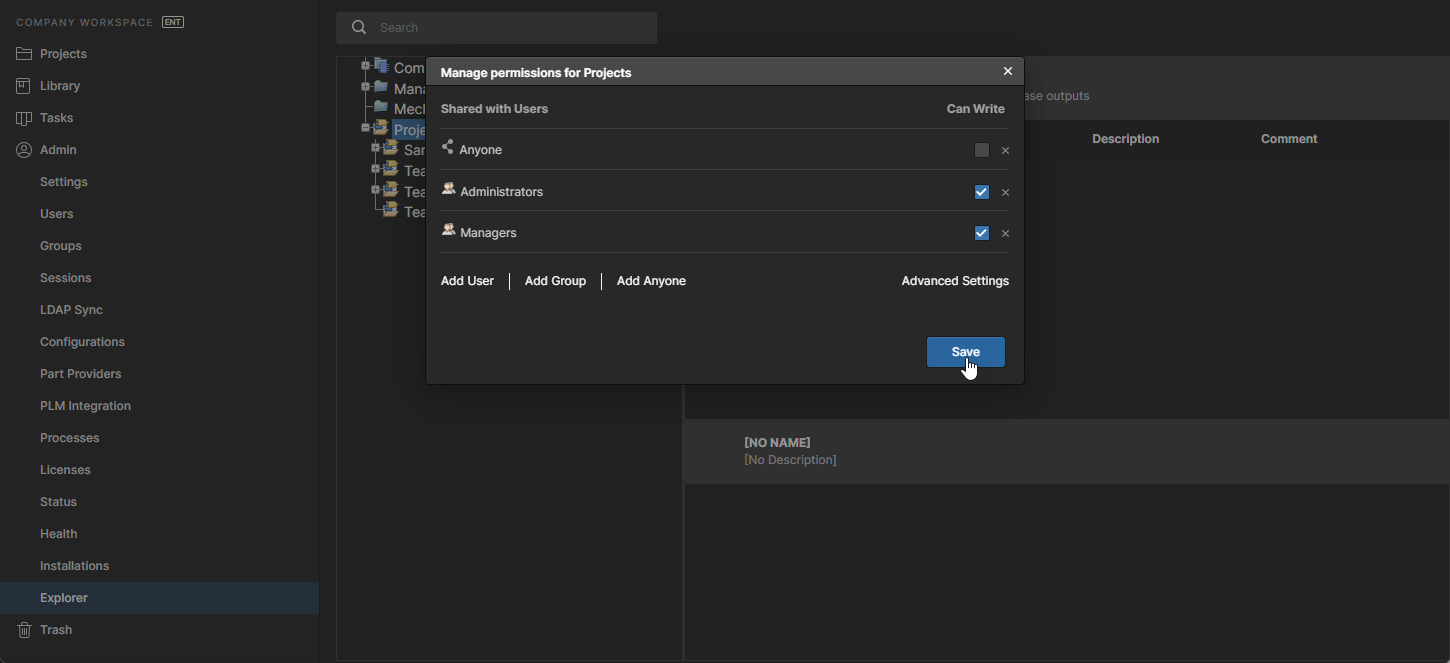Open Advanced Settings in dialog
Viewport: 1450px width, 663px height.
955,281
